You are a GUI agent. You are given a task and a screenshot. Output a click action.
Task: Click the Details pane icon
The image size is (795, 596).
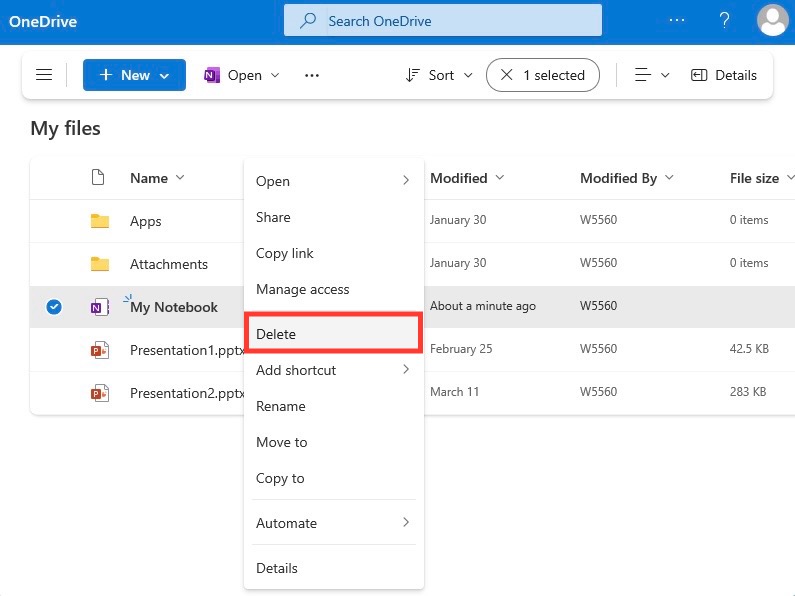coord(699,76)
